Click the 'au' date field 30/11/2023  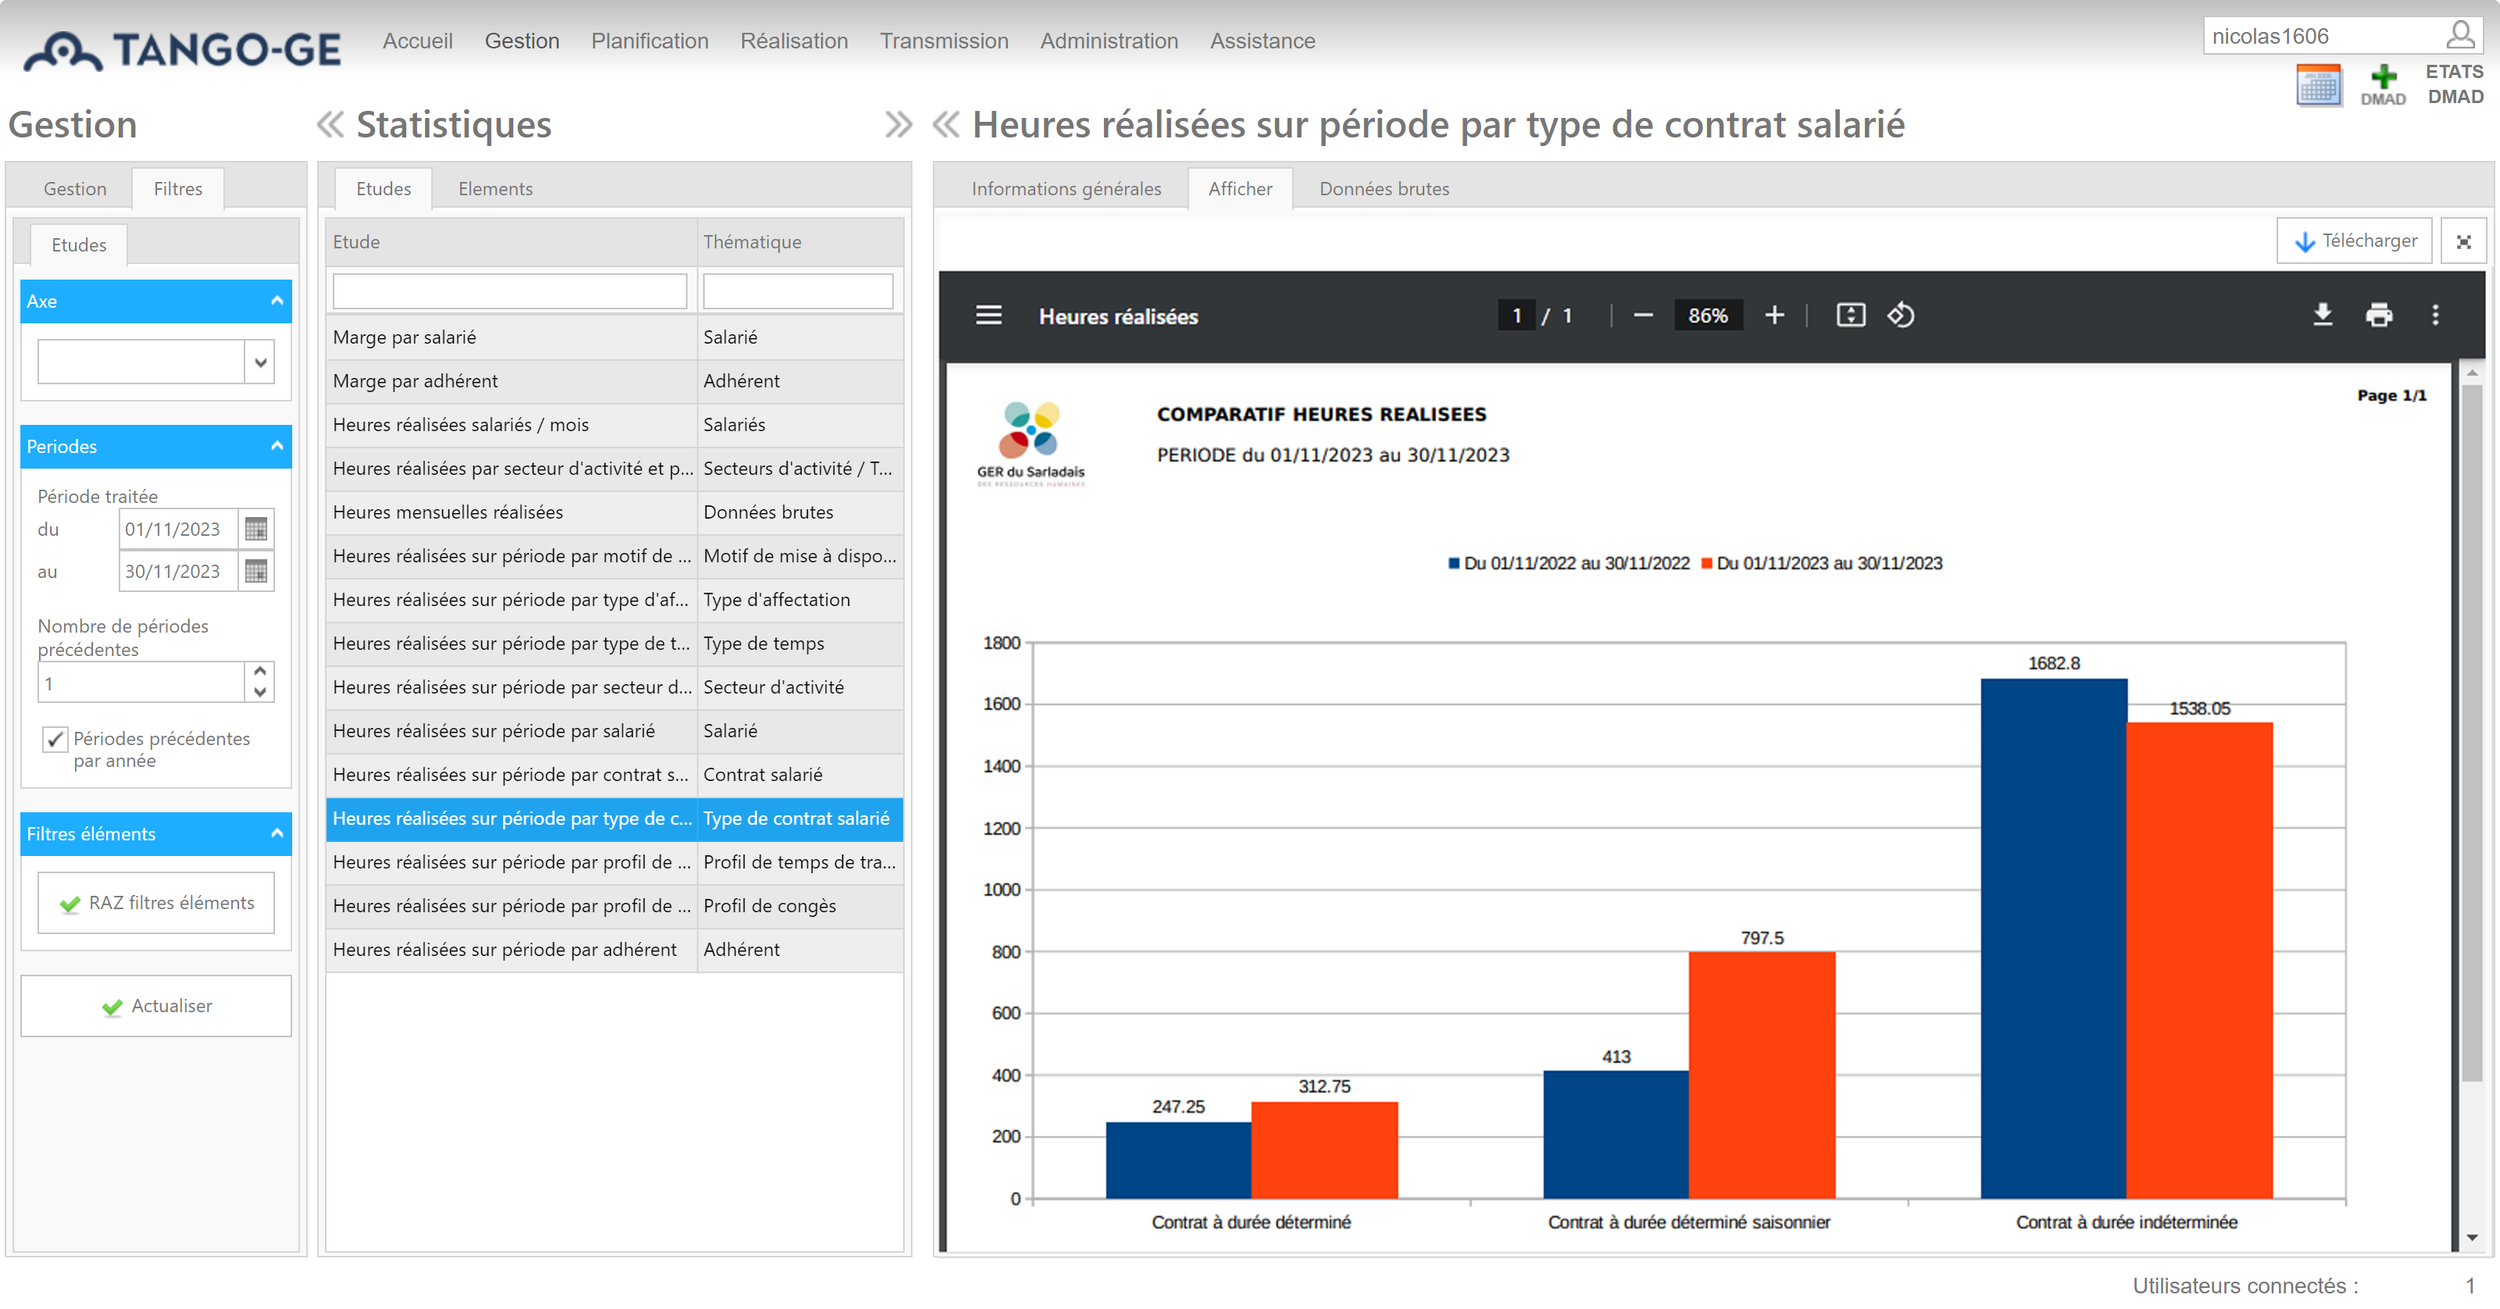click(178, 571)
